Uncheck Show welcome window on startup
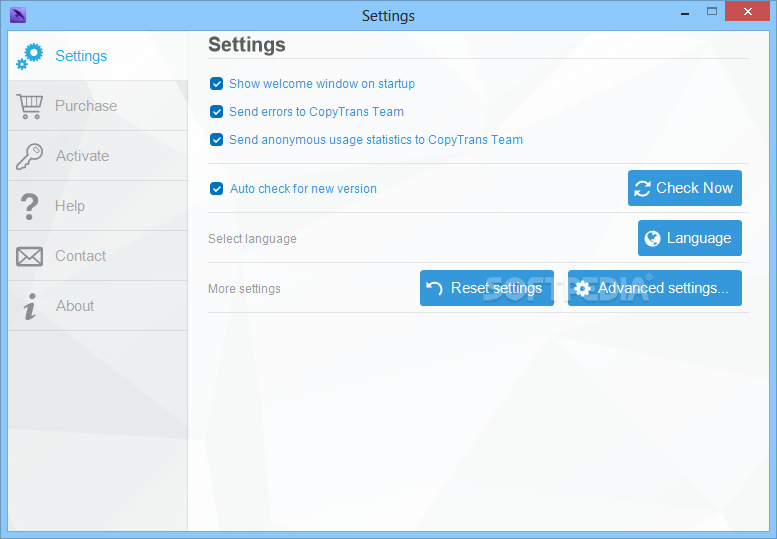This screenshot has height=539, width=777. (x=217, y=84)
